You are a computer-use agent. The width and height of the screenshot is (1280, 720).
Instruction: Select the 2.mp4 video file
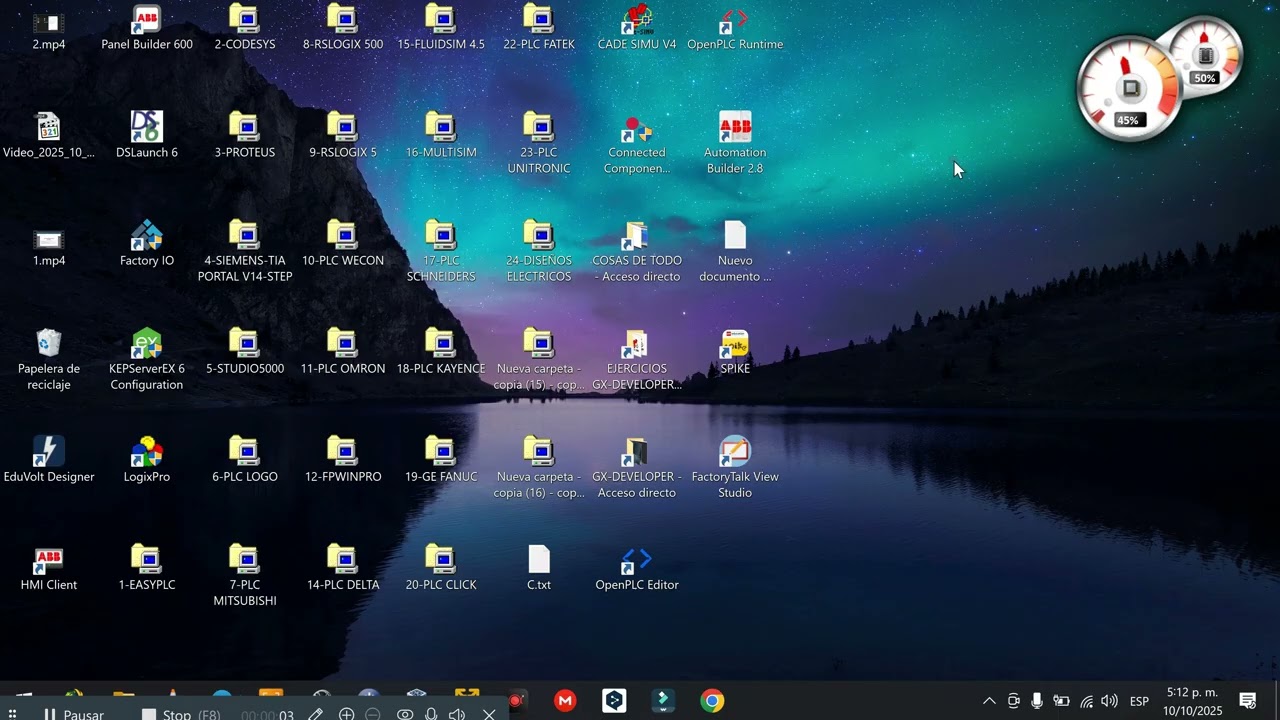(49, 30)
